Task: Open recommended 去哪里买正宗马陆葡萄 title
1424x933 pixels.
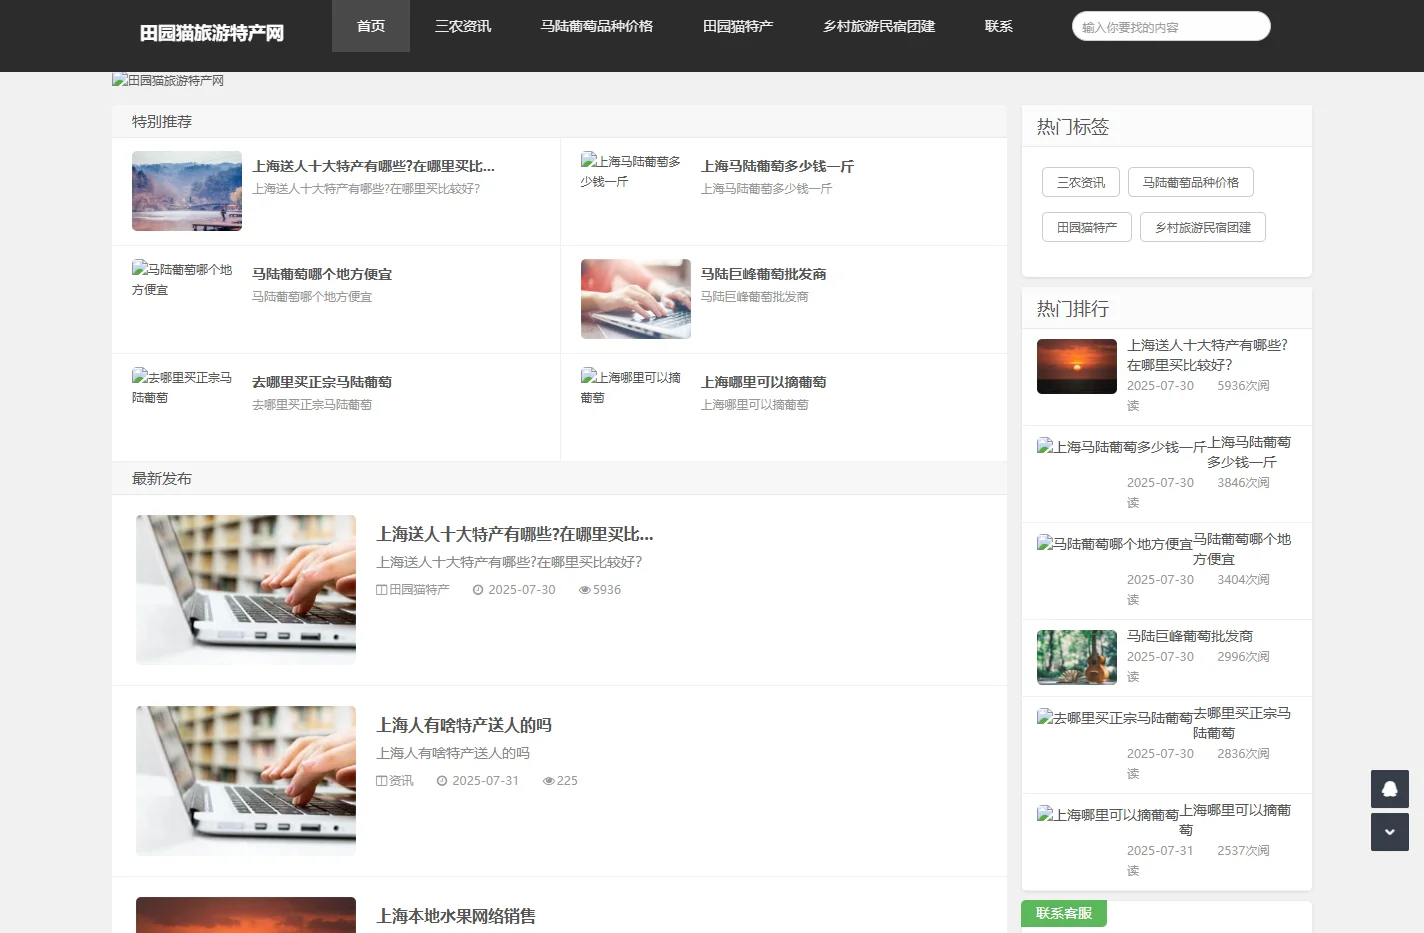Action: [322, 382]
